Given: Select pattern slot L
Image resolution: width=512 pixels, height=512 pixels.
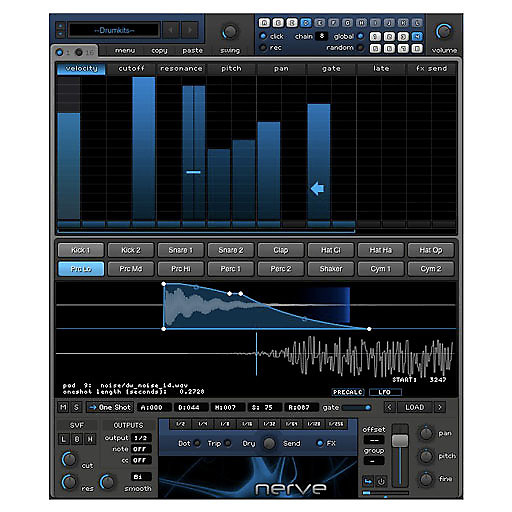Looking at the screenshot, I should point(417,23).
